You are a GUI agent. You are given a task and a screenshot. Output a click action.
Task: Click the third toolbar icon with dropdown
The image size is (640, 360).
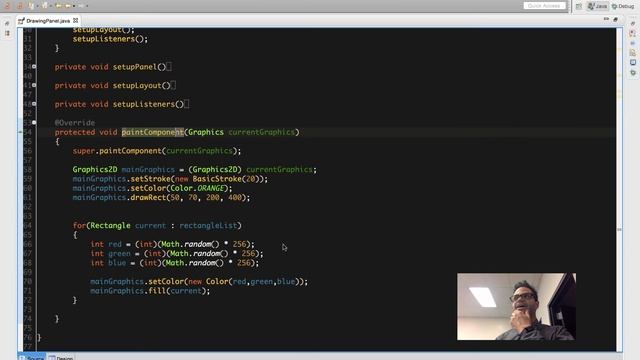coord(31,6)
